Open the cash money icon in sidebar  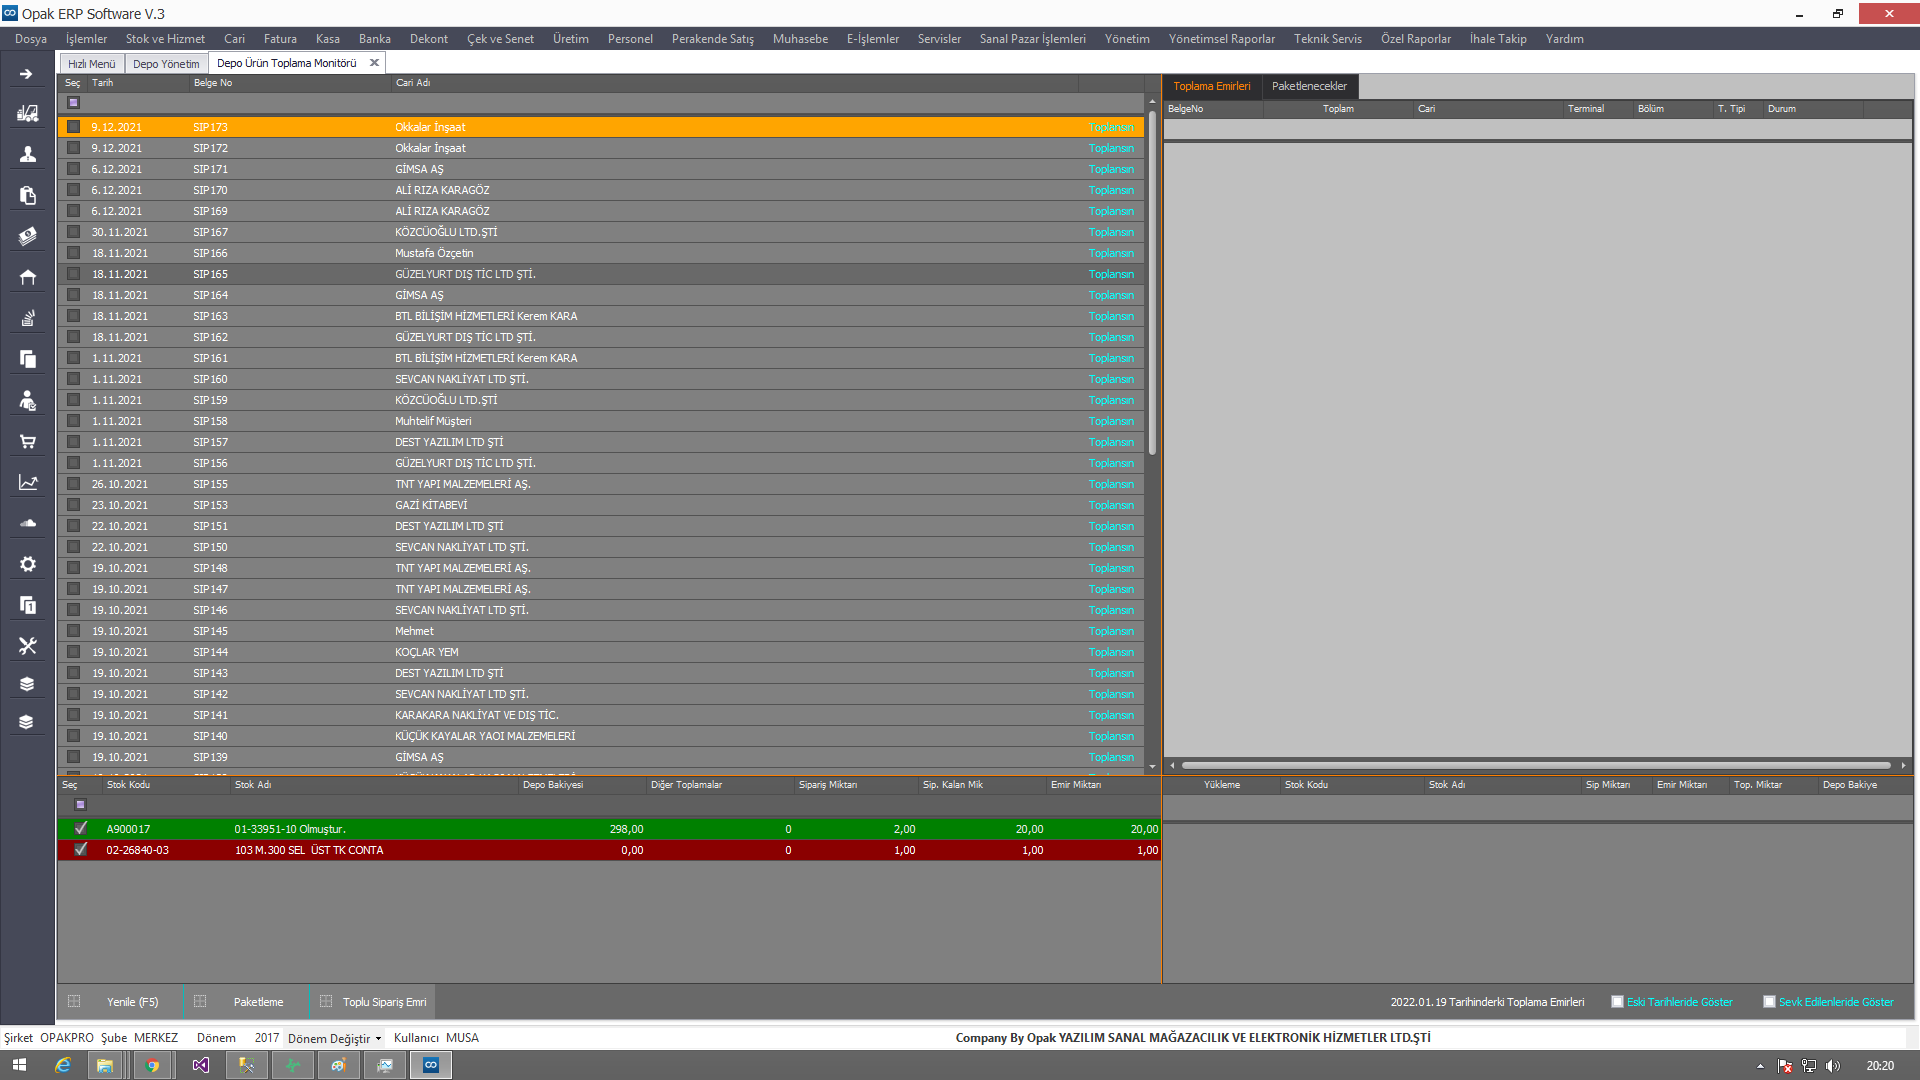click(27, 236)
